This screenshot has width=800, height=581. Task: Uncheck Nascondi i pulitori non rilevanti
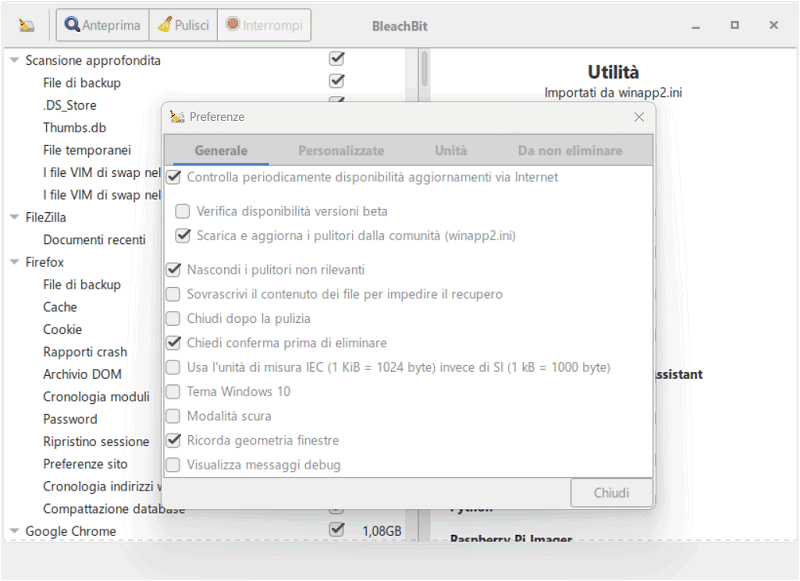pyautogui.click(x=174, y=269)
